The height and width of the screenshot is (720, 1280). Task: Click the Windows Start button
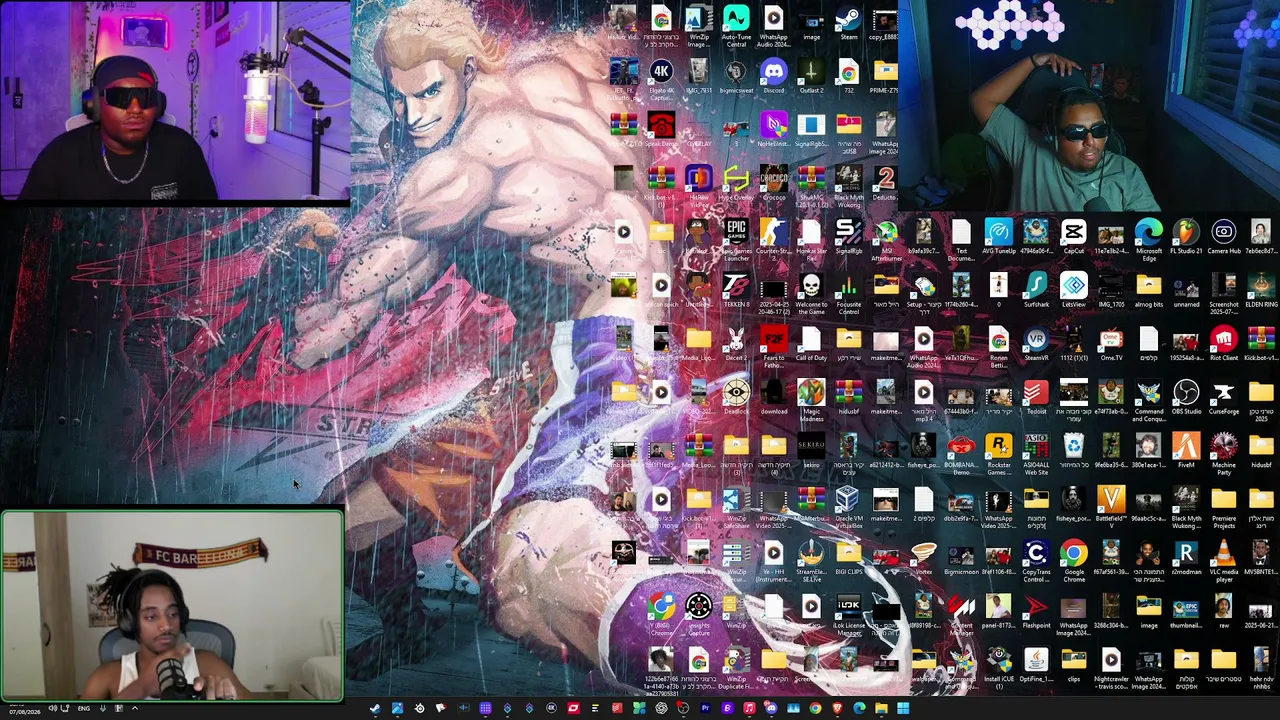pyautogui.click(x=903, y=709)
